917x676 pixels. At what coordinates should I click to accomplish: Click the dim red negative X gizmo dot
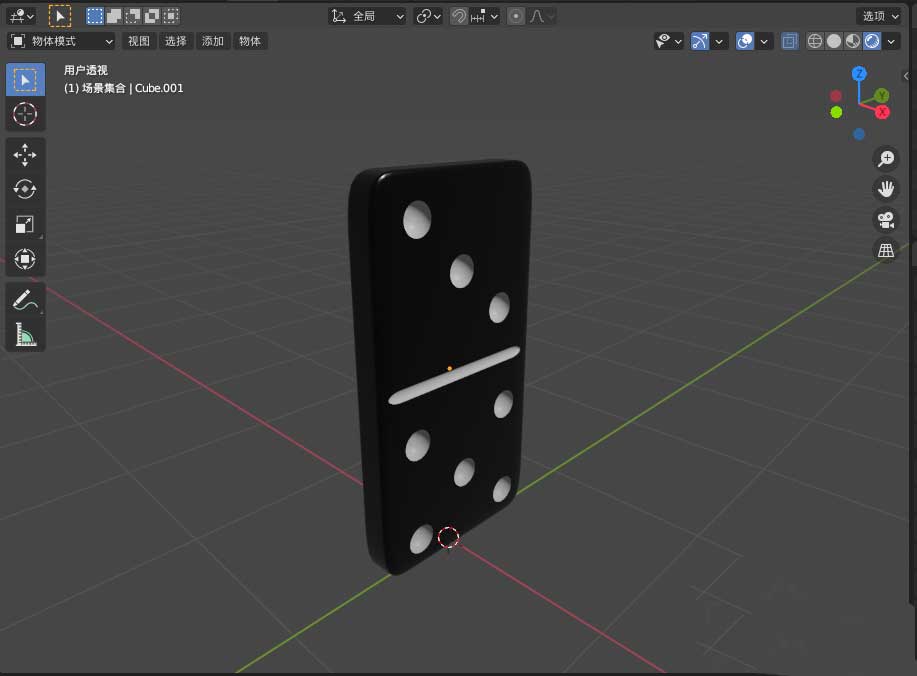coord(836,95)
